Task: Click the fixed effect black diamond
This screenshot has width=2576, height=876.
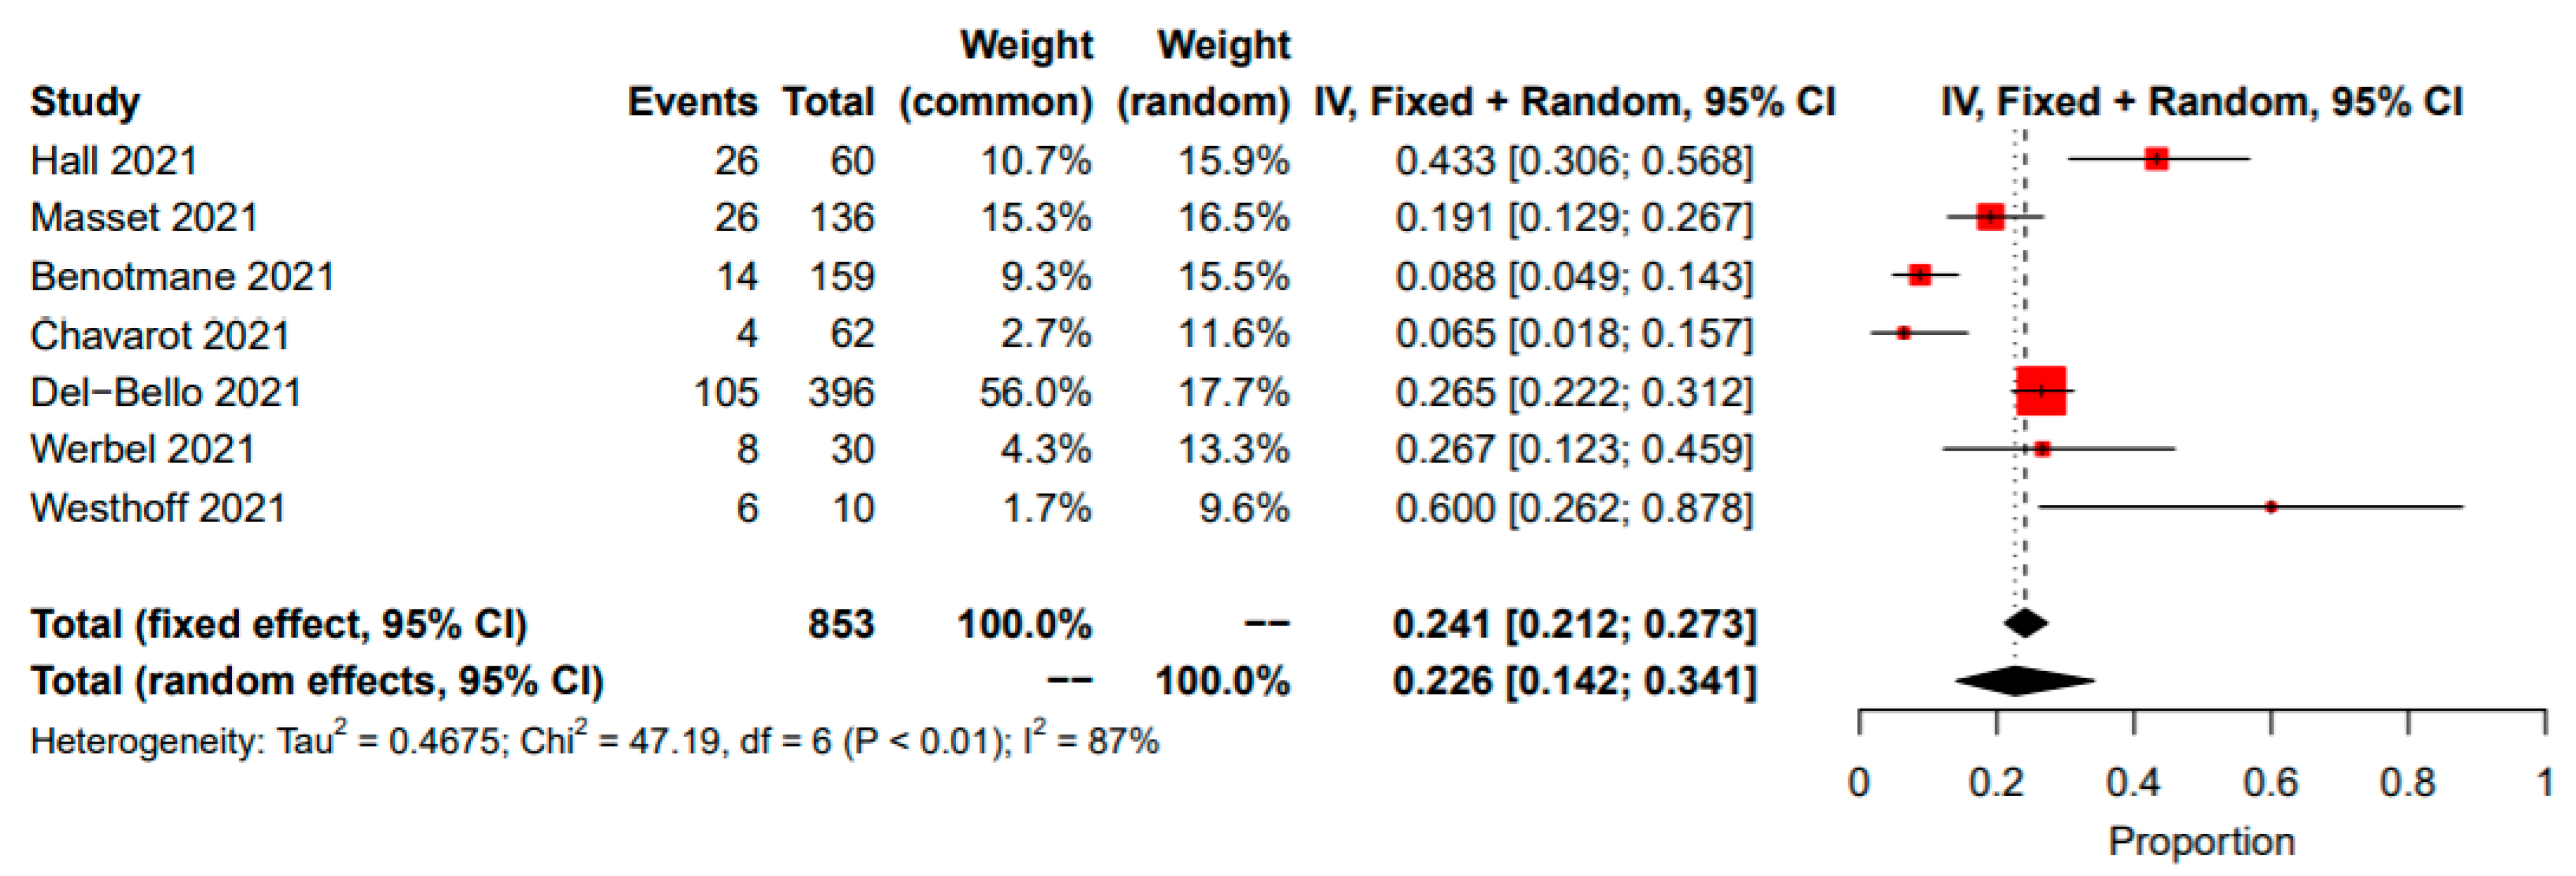Action: tap(2026, 623)
